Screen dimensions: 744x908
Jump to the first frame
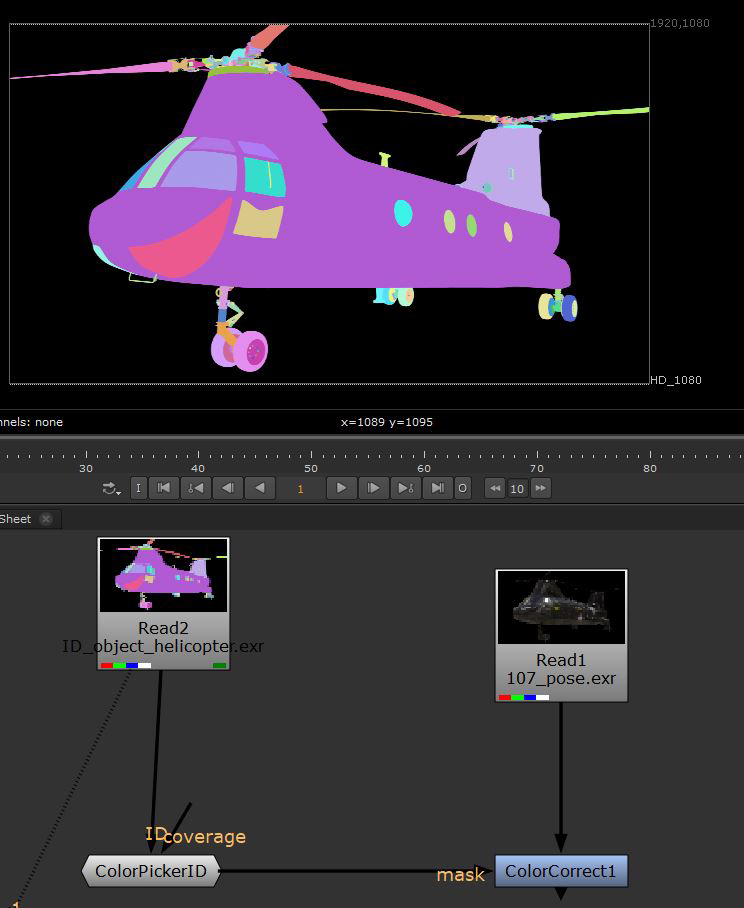165,488
